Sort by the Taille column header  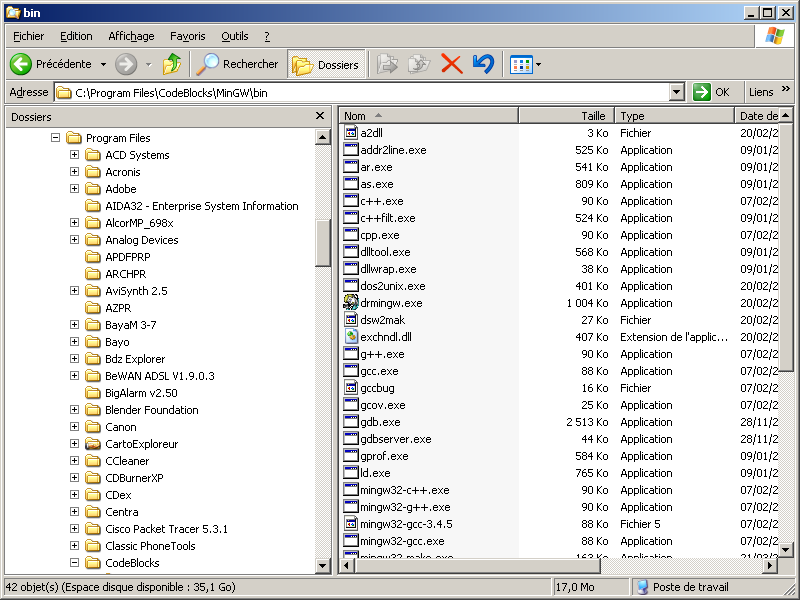(566, 116)
